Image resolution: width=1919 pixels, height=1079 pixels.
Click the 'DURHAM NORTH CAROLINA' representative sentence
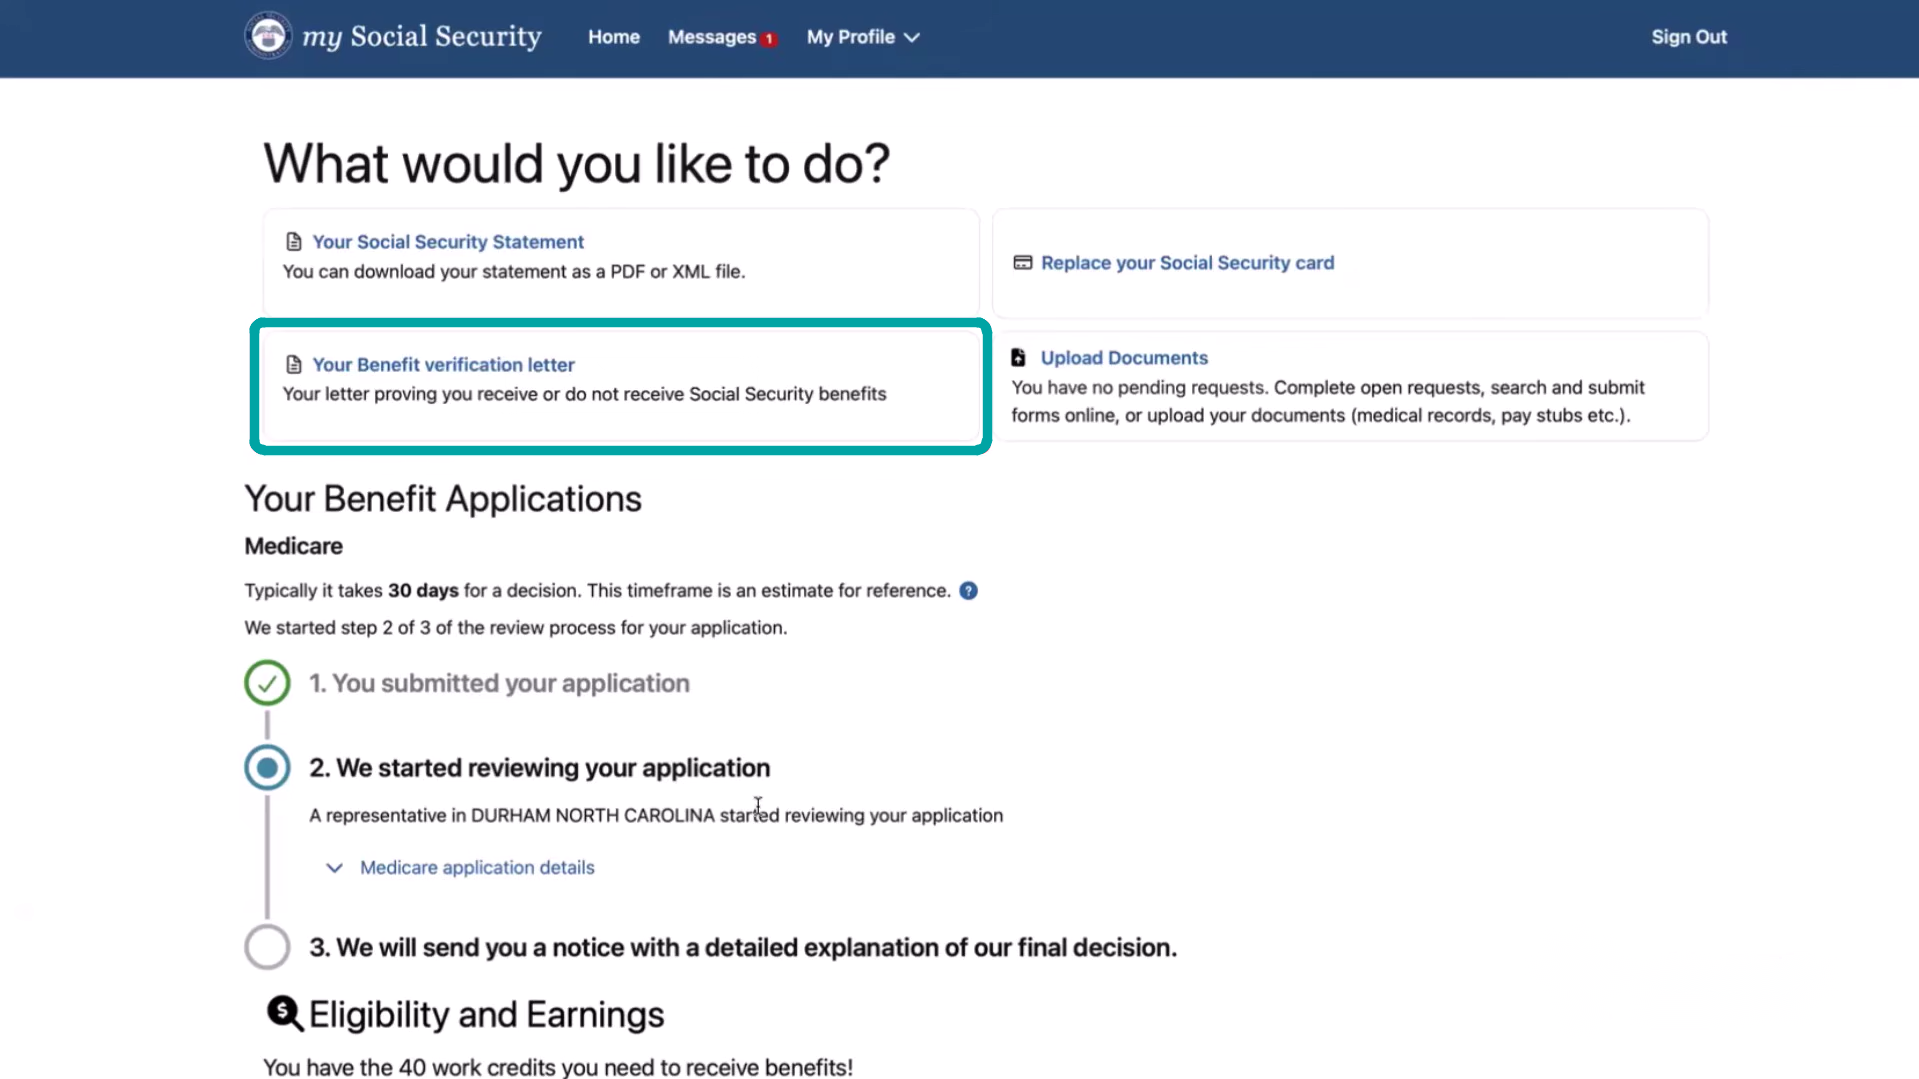[656, 816]
